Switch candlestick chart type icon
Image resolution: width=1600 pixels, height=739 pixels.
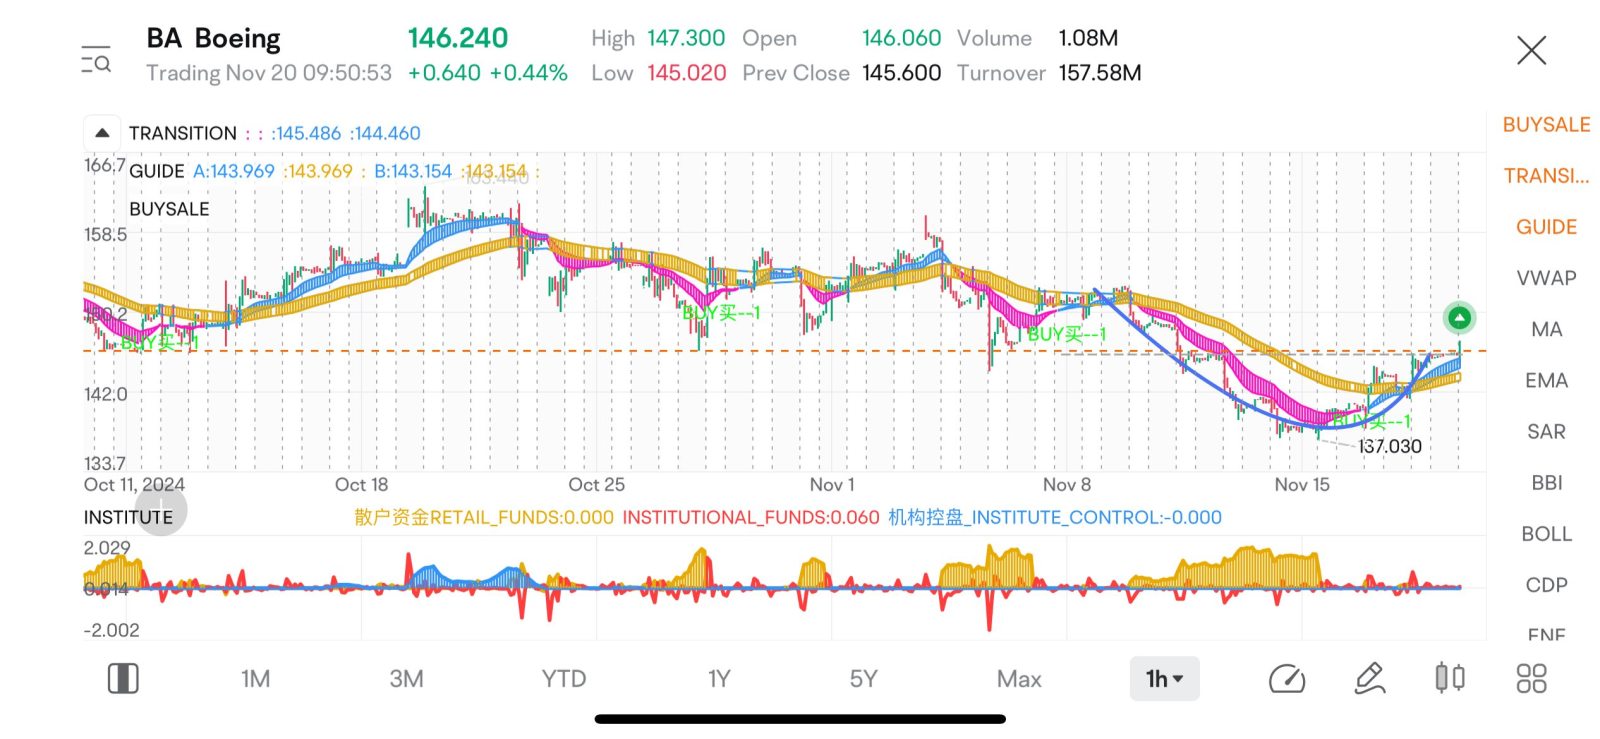pos(1450,678)
